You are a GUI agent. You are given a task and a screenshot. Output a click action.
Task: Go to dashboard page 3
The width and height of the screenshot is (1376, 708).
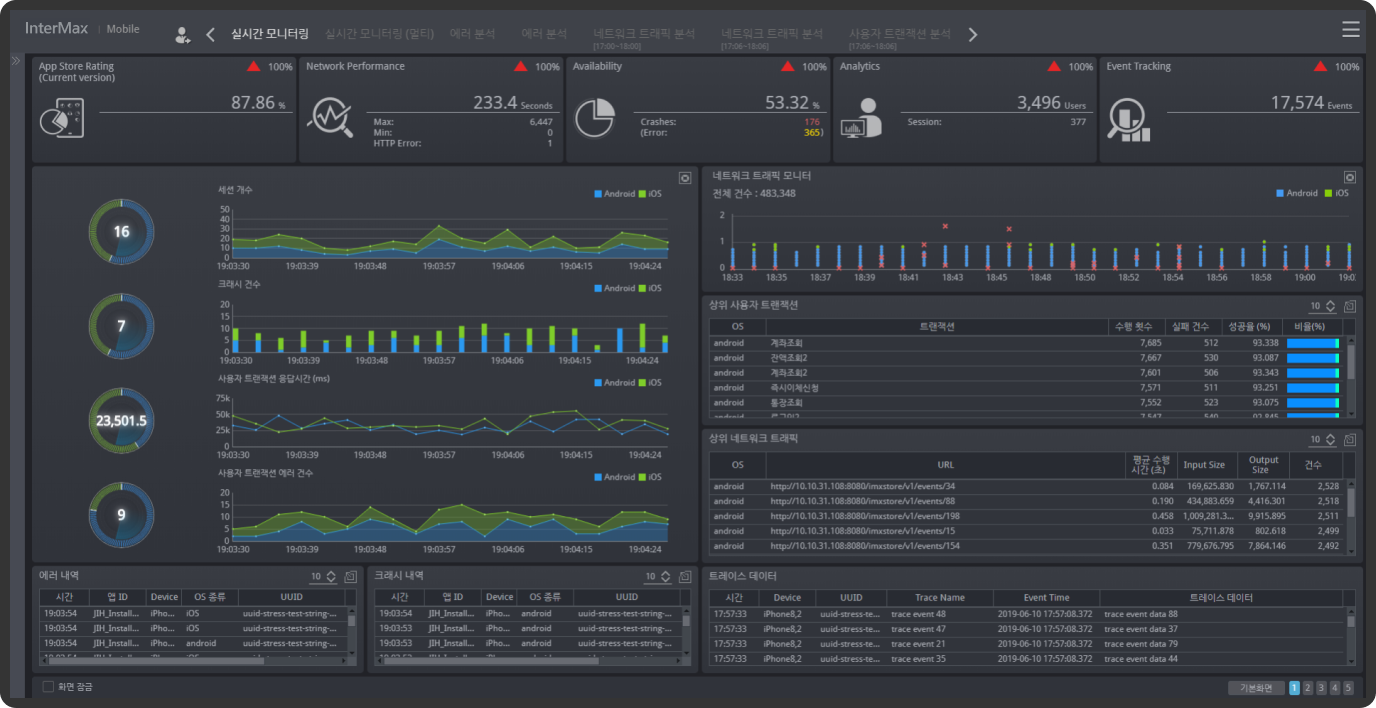point(1321,688)
